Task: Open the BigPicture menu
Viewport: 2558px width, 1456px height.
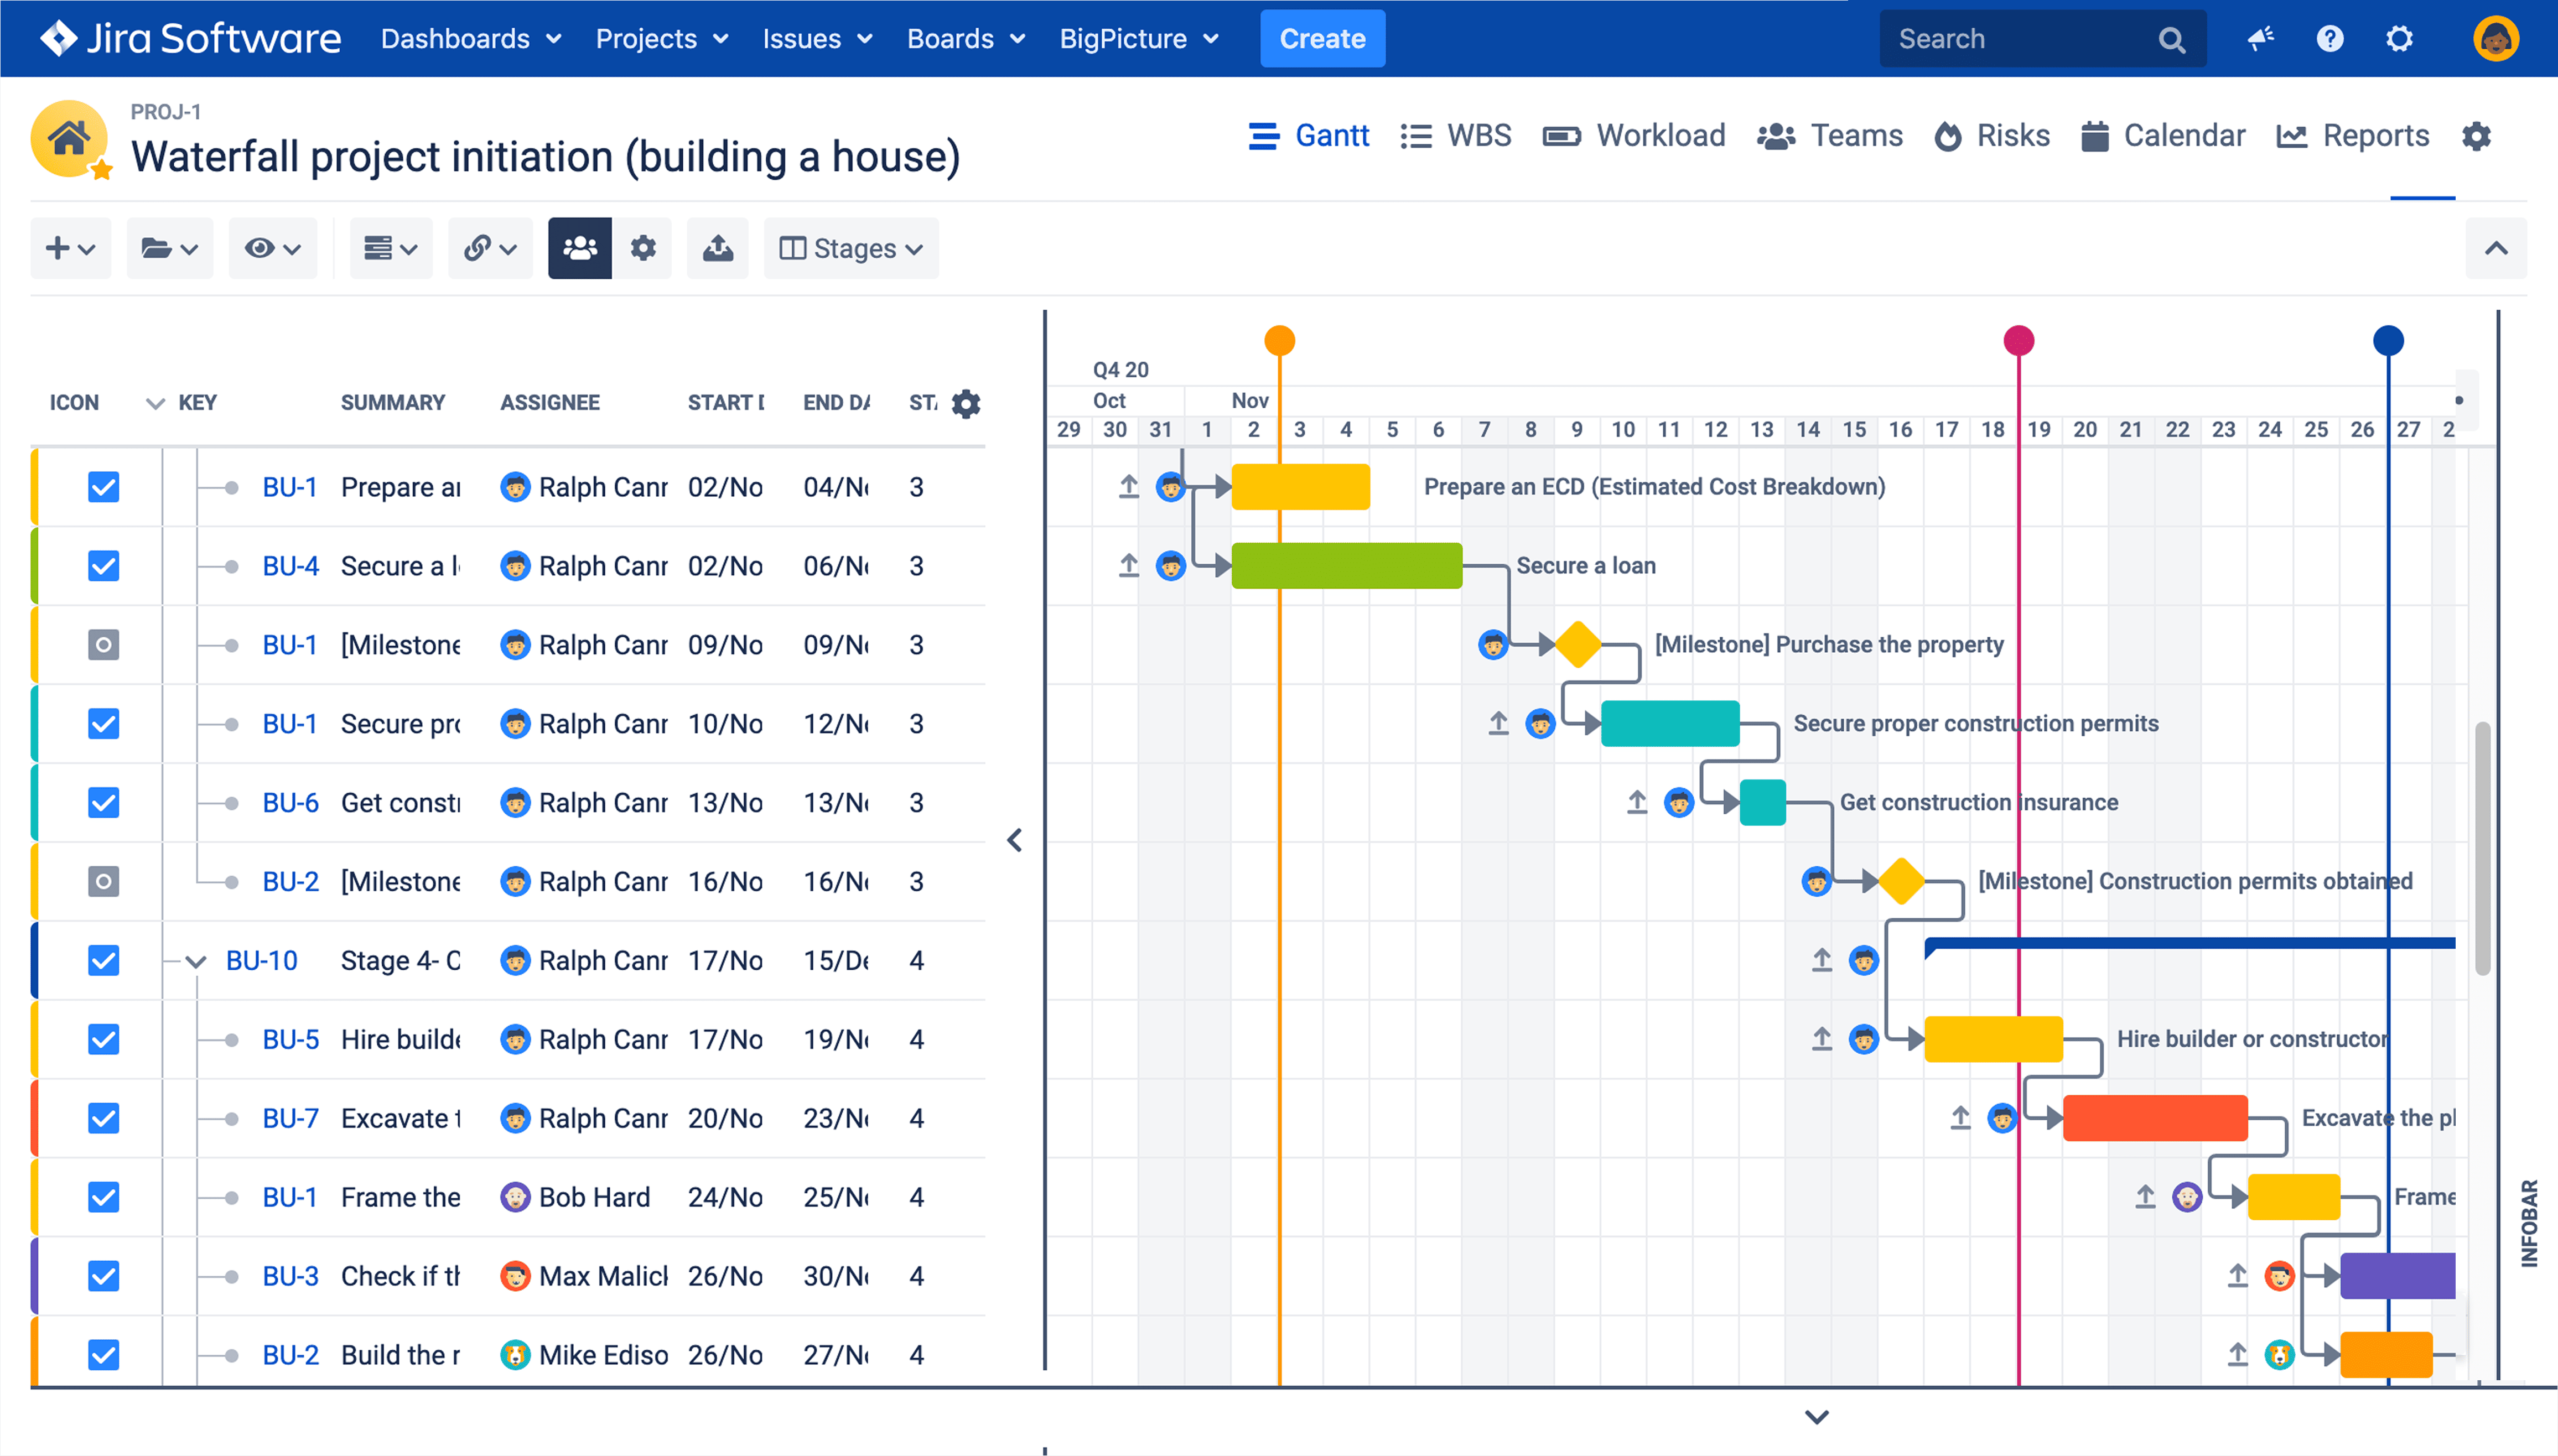Action: click(1139, 39)
